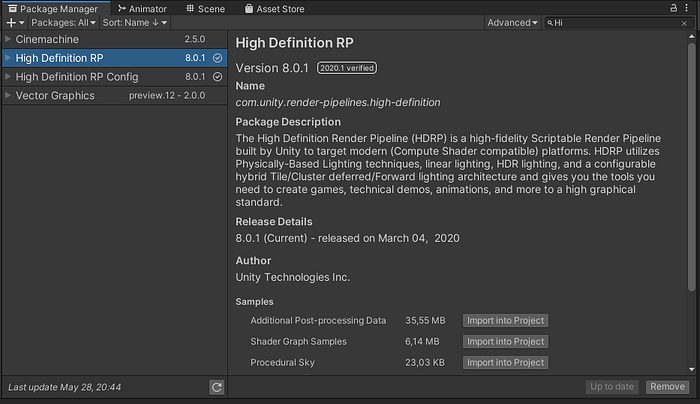
Task: Click the installed checkmark on High Definition RP Config
Action: click(x=218, y=77)
